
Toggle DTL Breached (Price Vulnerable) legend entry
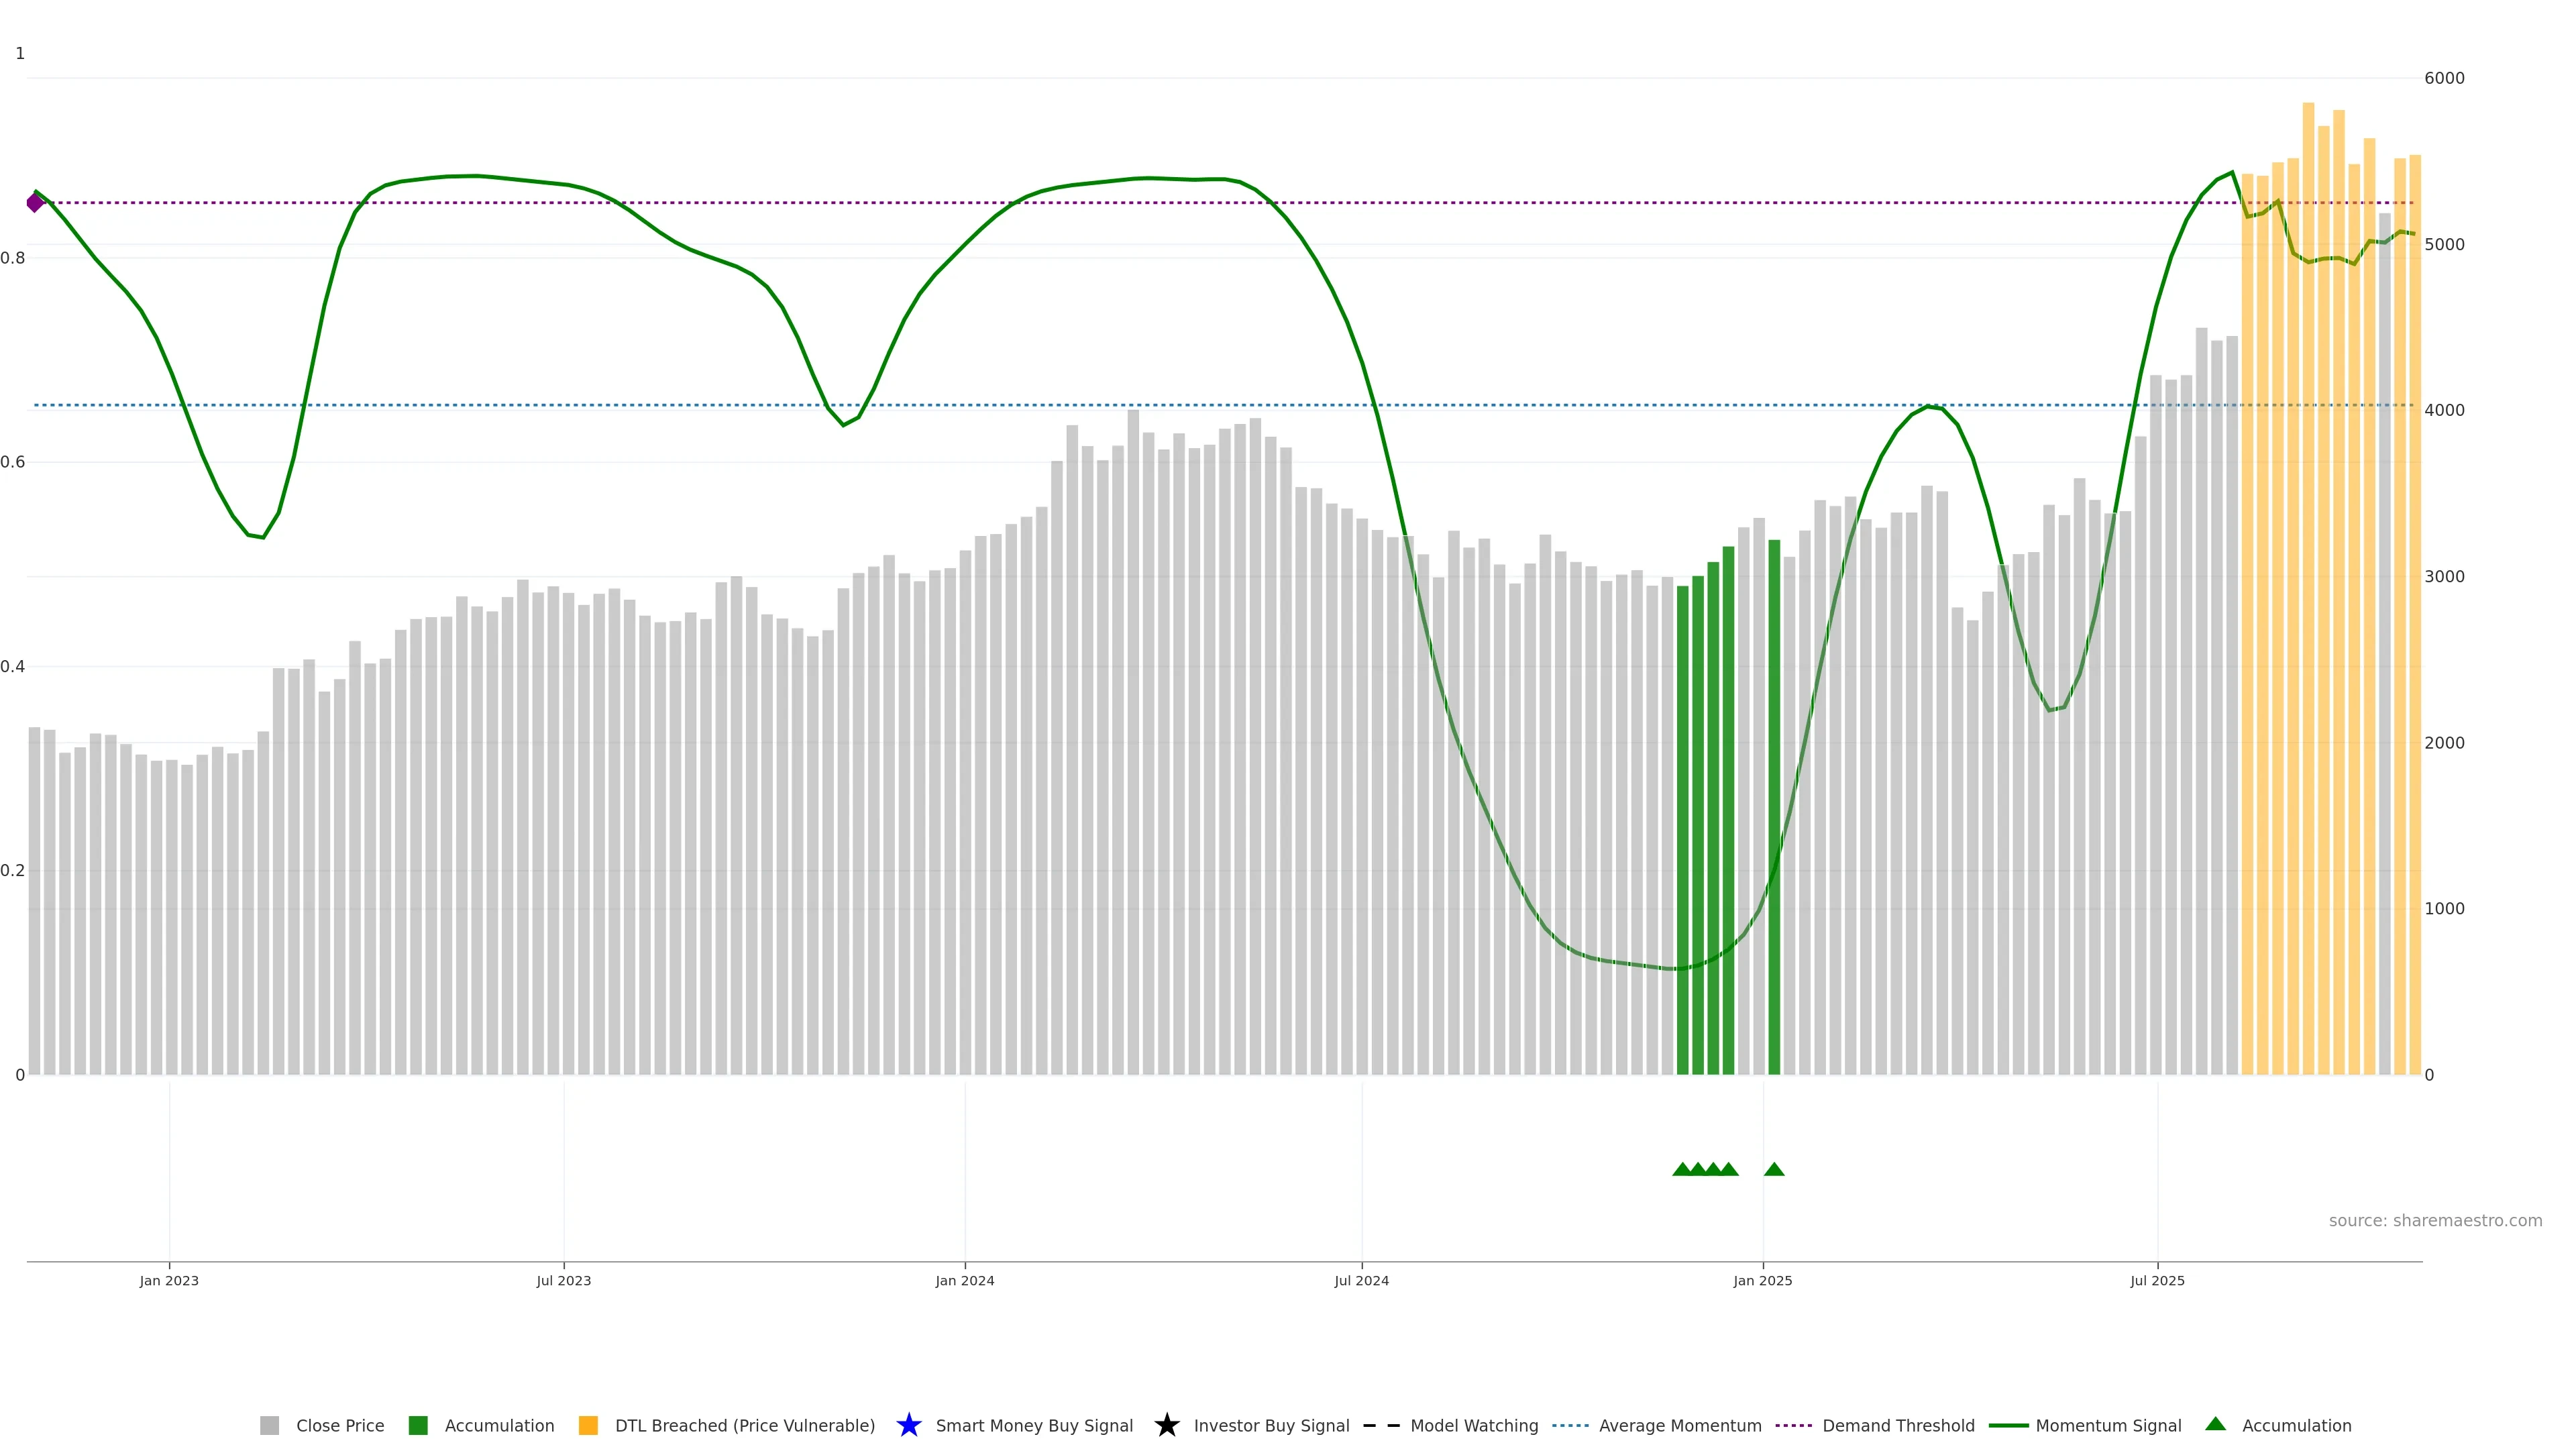(x=744, y=1425)
